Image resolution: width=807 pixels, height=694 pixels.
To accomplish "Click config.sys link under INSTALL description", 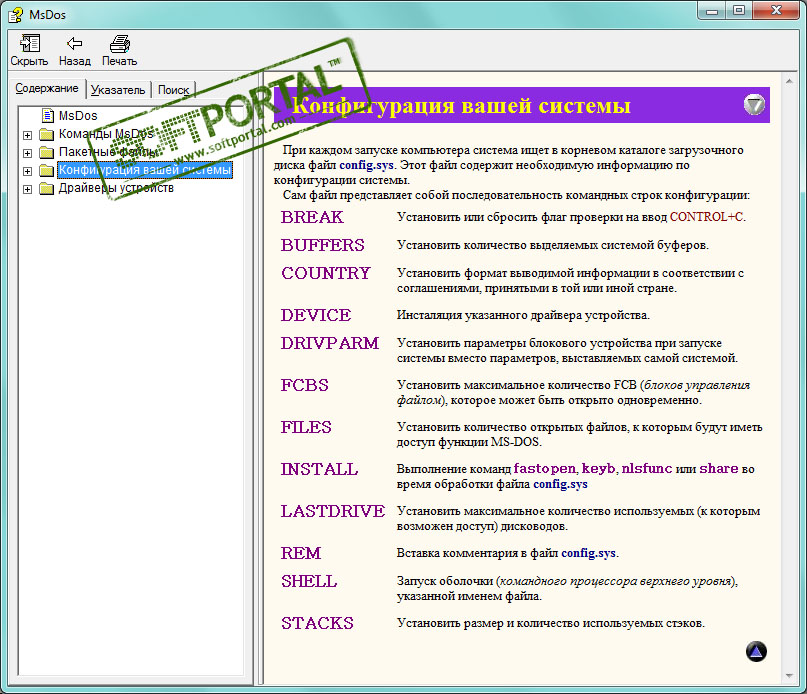I will (x=560, y=484).
